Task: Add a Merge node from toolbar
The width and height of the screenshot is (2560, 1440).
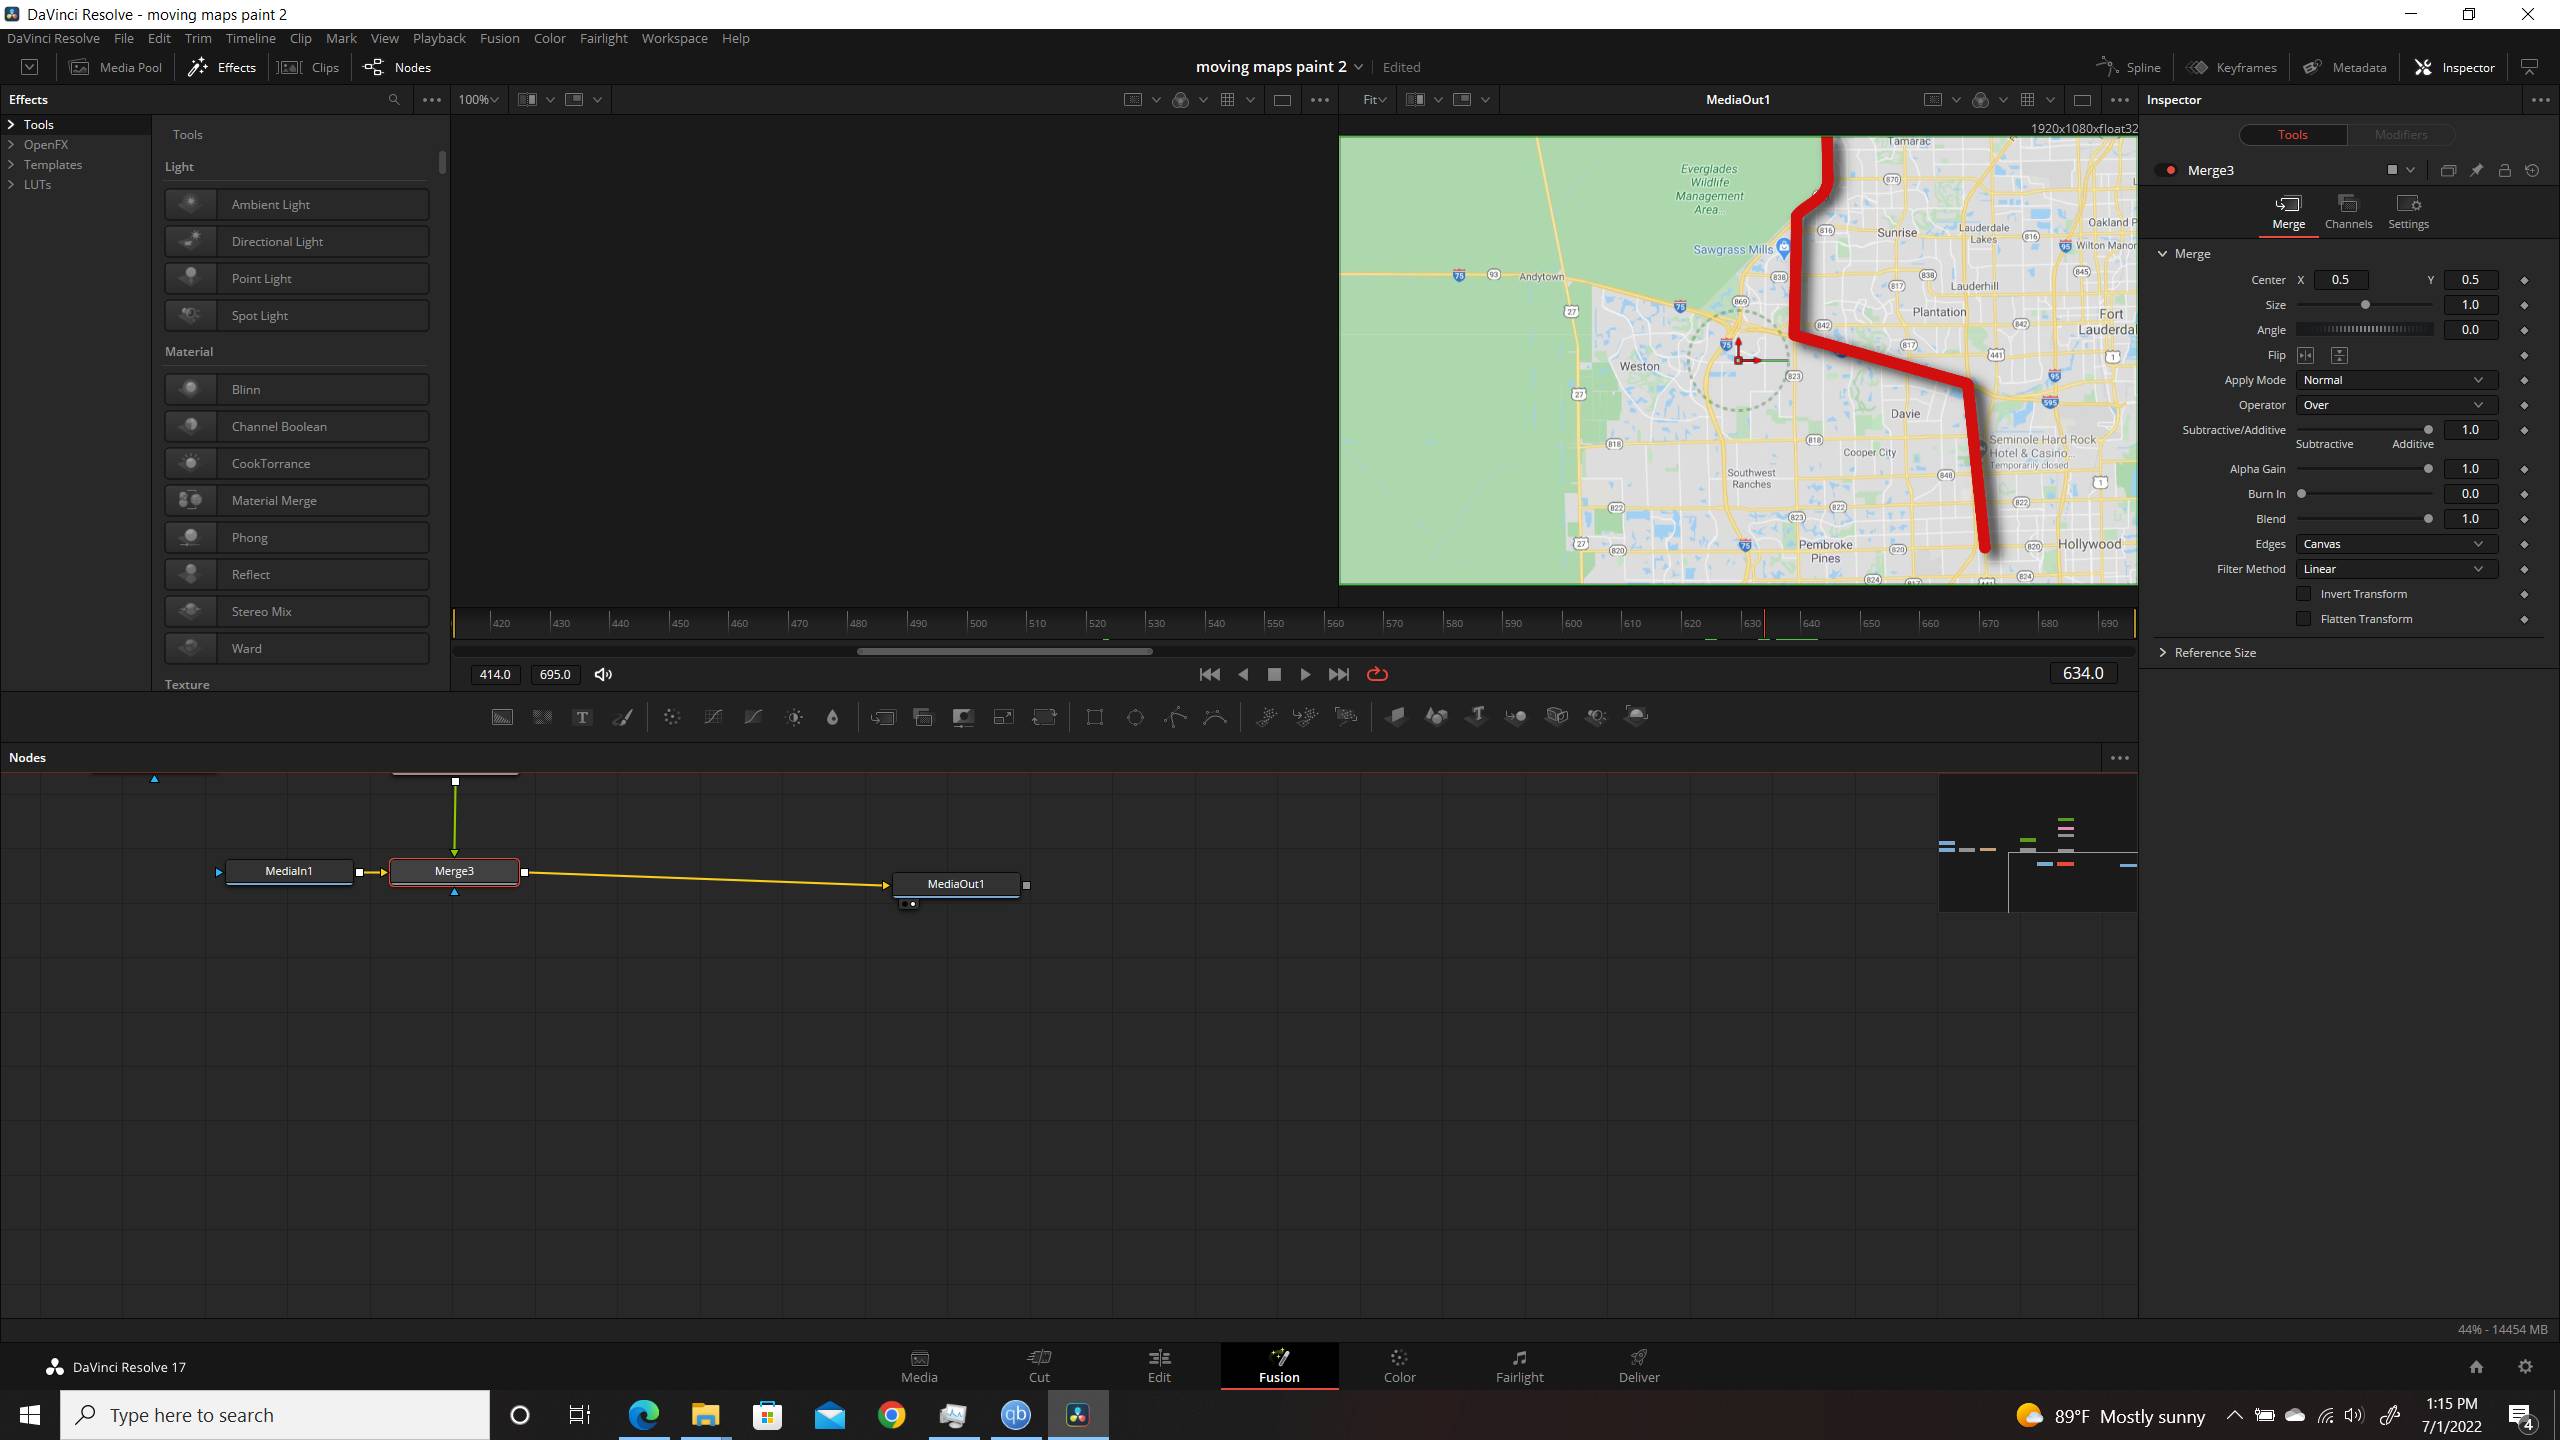Action: tap(883, 716)
